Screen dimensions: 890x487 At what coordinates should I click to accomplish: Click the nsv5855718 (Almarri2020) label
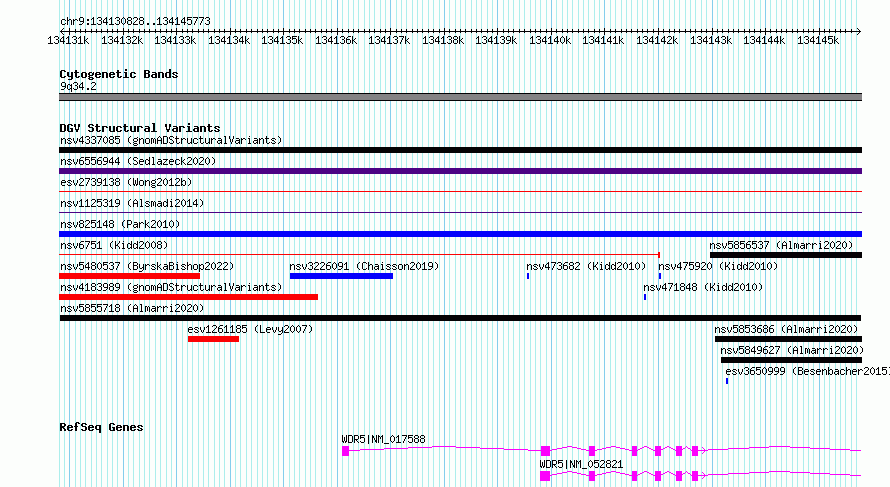132,308
